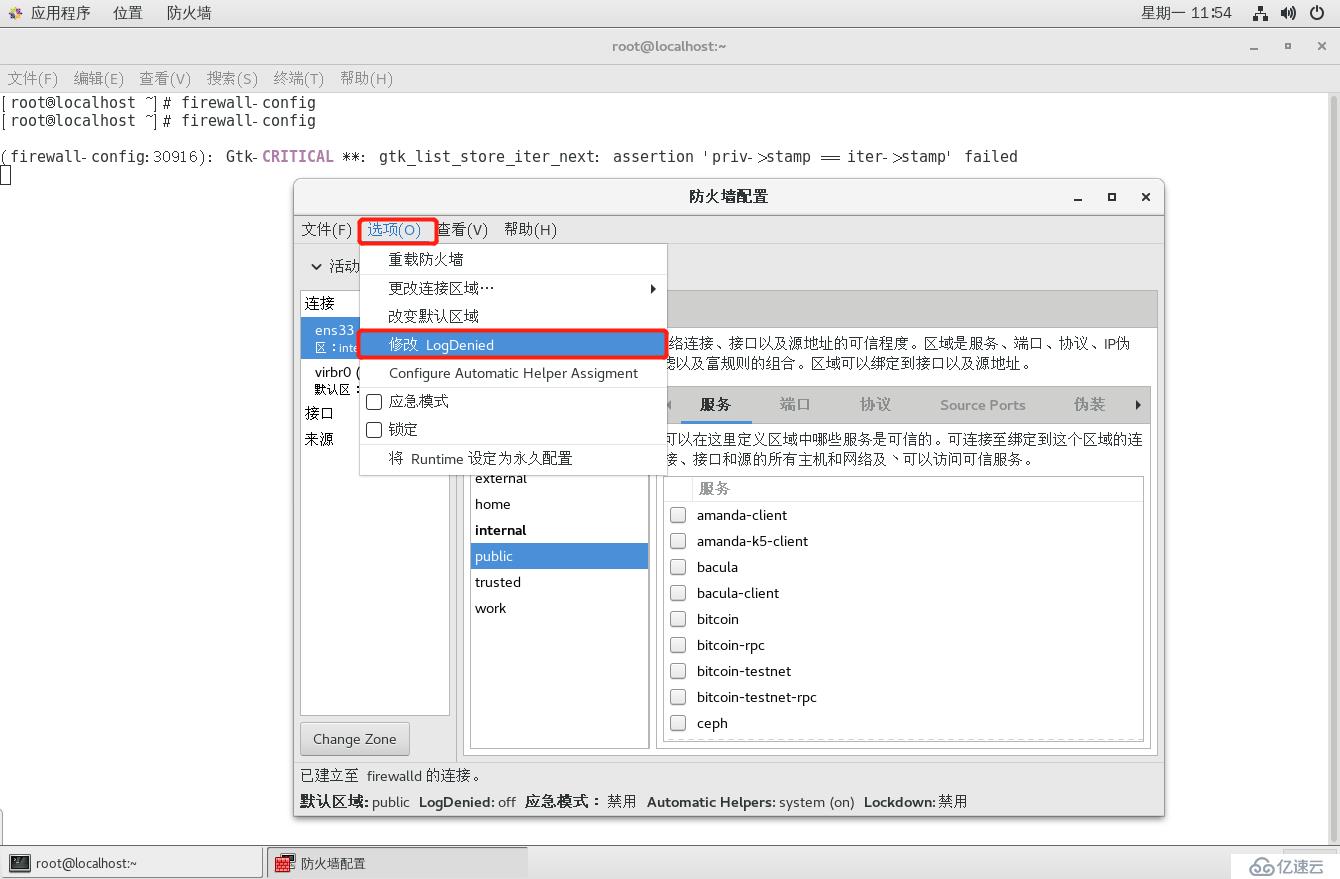Check the amanda-k5-client service box
This screenshot has height=879, width=1340.
678,541
